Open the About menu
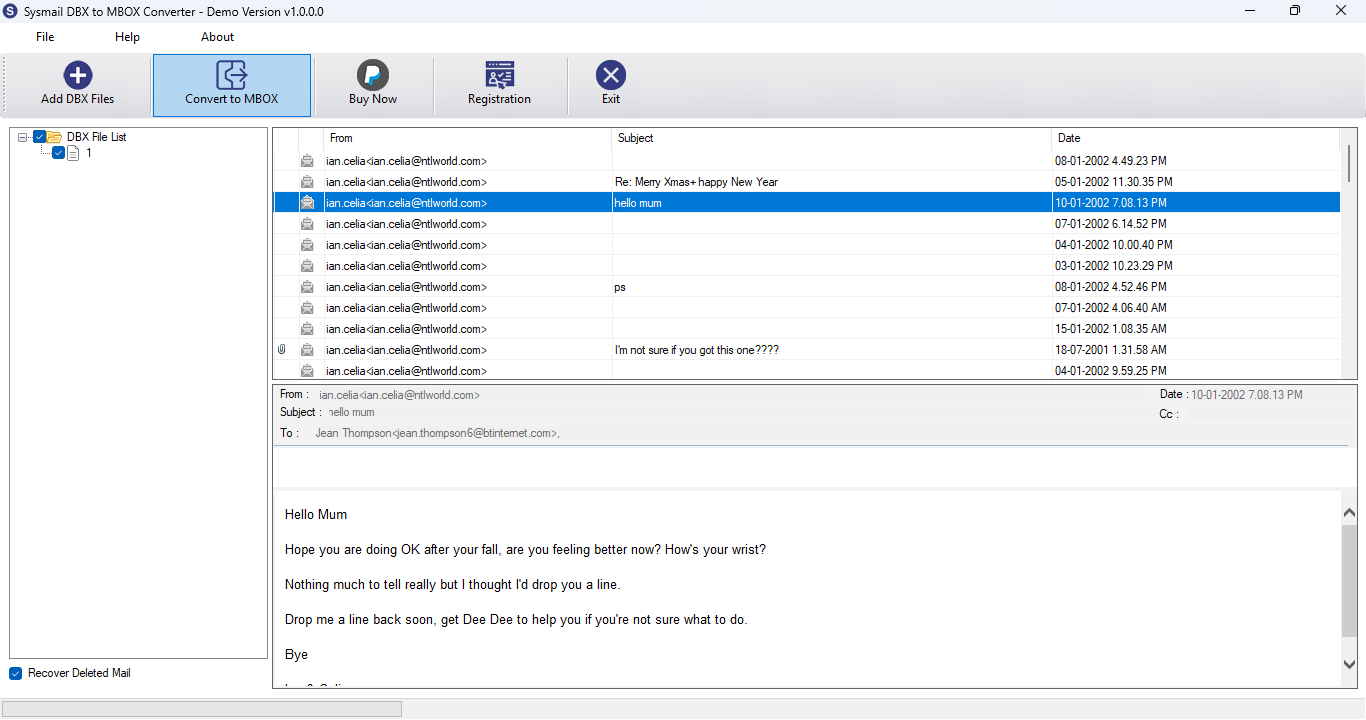1366x720 pixels. pyautogui.click(x=217, y=37)
